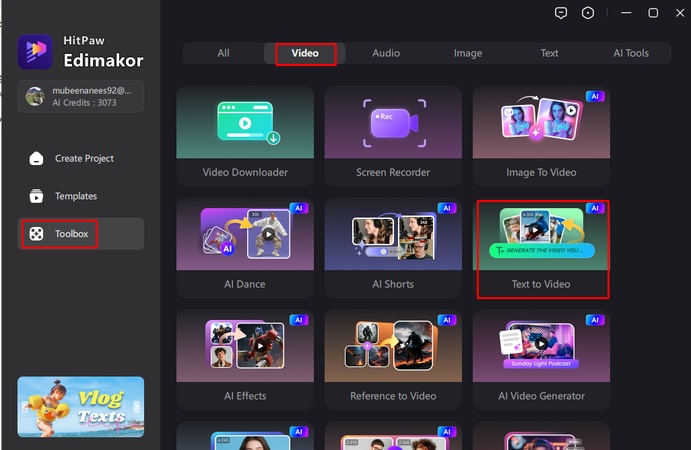
Task: Switch to the AI Tools tab
Action: pos(631,53)
